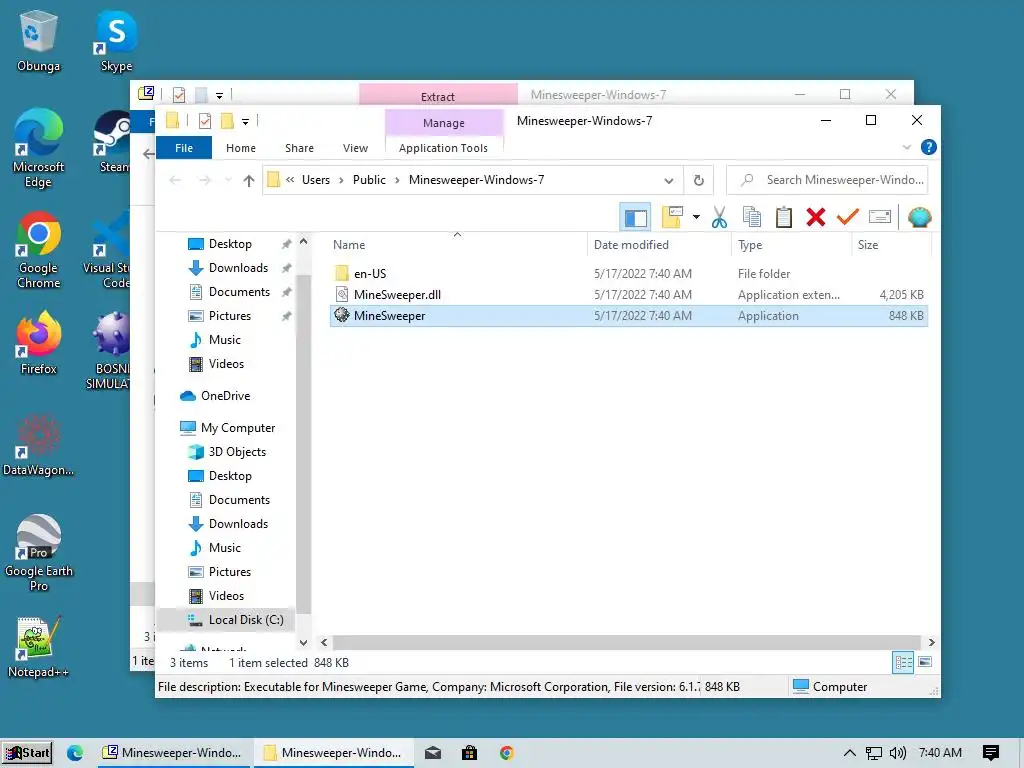This screenshot has height=768, width=1024.
Task: Cut the selection with the scissors icon
Action: 719,217
